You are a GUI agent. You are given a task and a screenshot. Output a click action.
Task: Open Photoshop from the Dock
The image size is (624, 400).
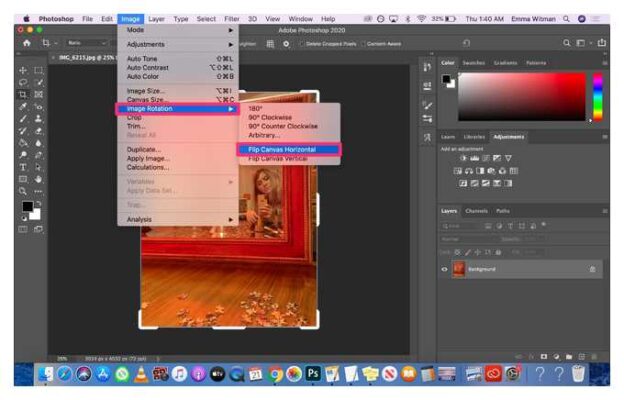pyautogui.click(x=313, y=373)
